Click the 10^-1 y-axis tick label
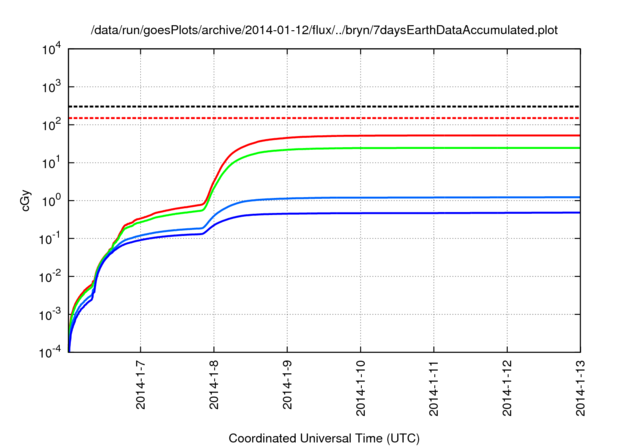The width and height of the screenshot is (640, 448). point(50,238)
